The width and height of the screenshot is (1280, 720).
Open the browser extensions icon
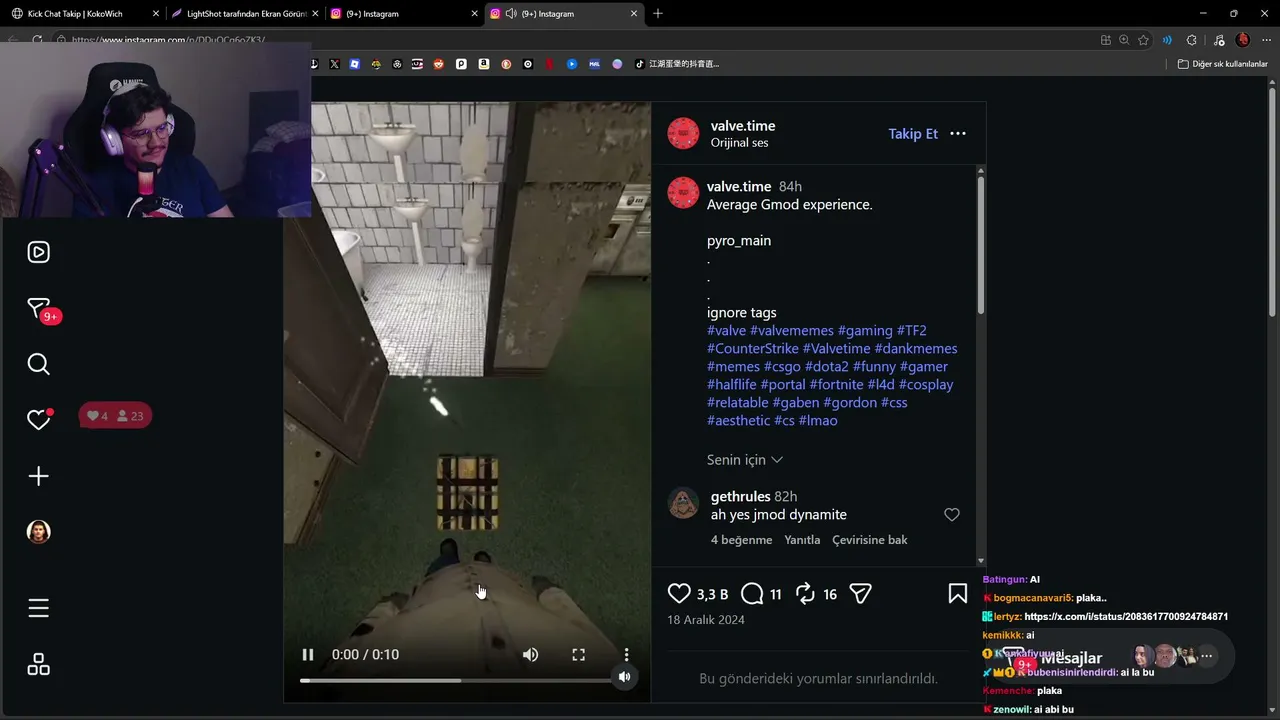1191,40
